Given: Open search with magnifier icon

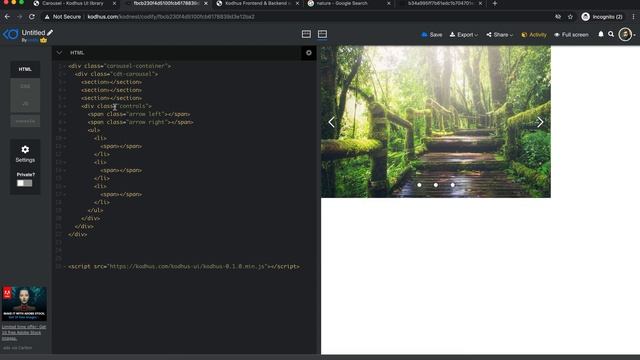Looking at the screenshot, I should (611, 34).
